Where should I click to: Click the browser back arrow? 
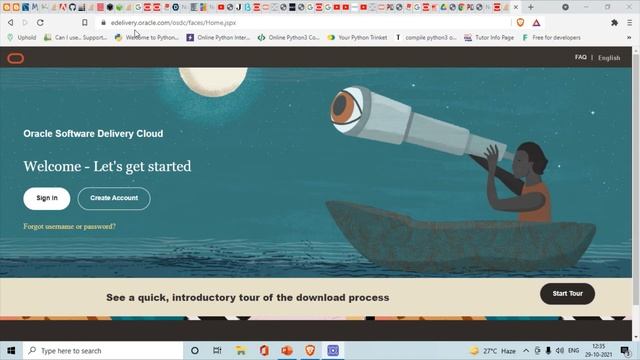point(11,23)
